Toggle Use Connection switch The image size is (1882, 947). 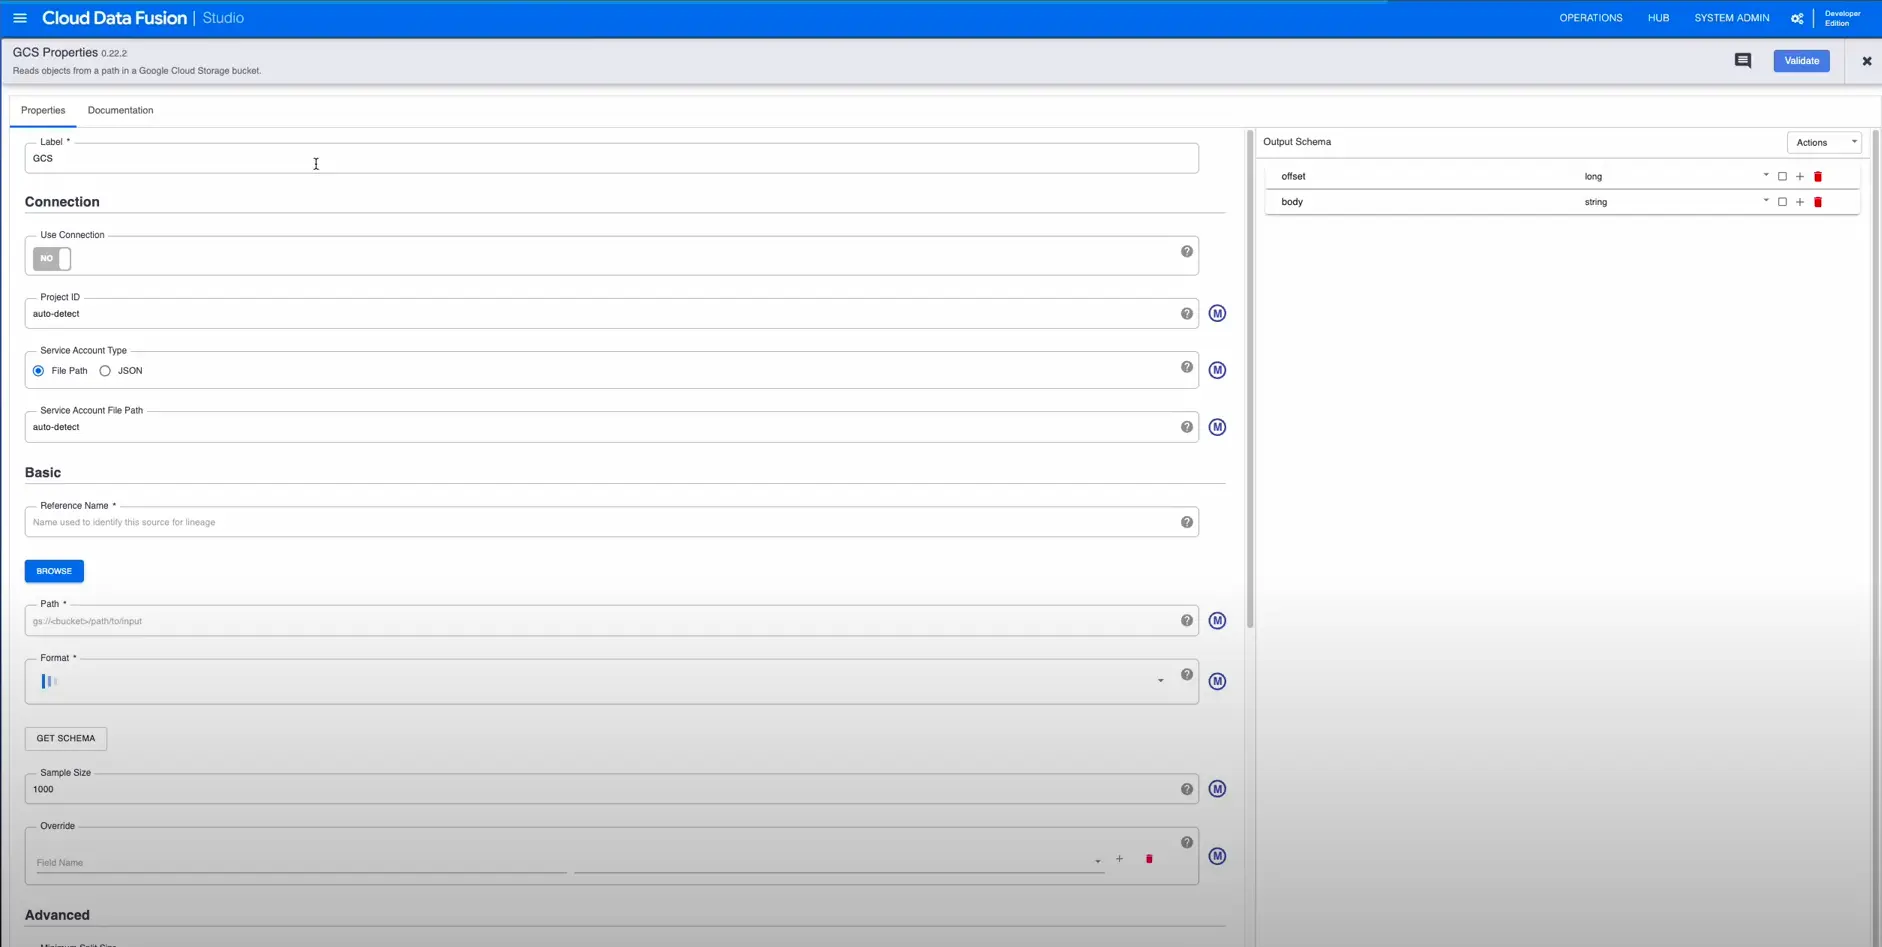click(52, 259)
